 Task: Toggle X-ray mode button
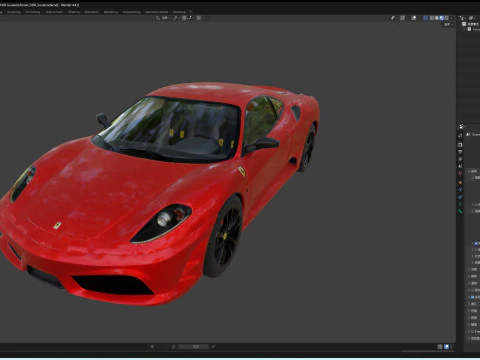(425, 18)
